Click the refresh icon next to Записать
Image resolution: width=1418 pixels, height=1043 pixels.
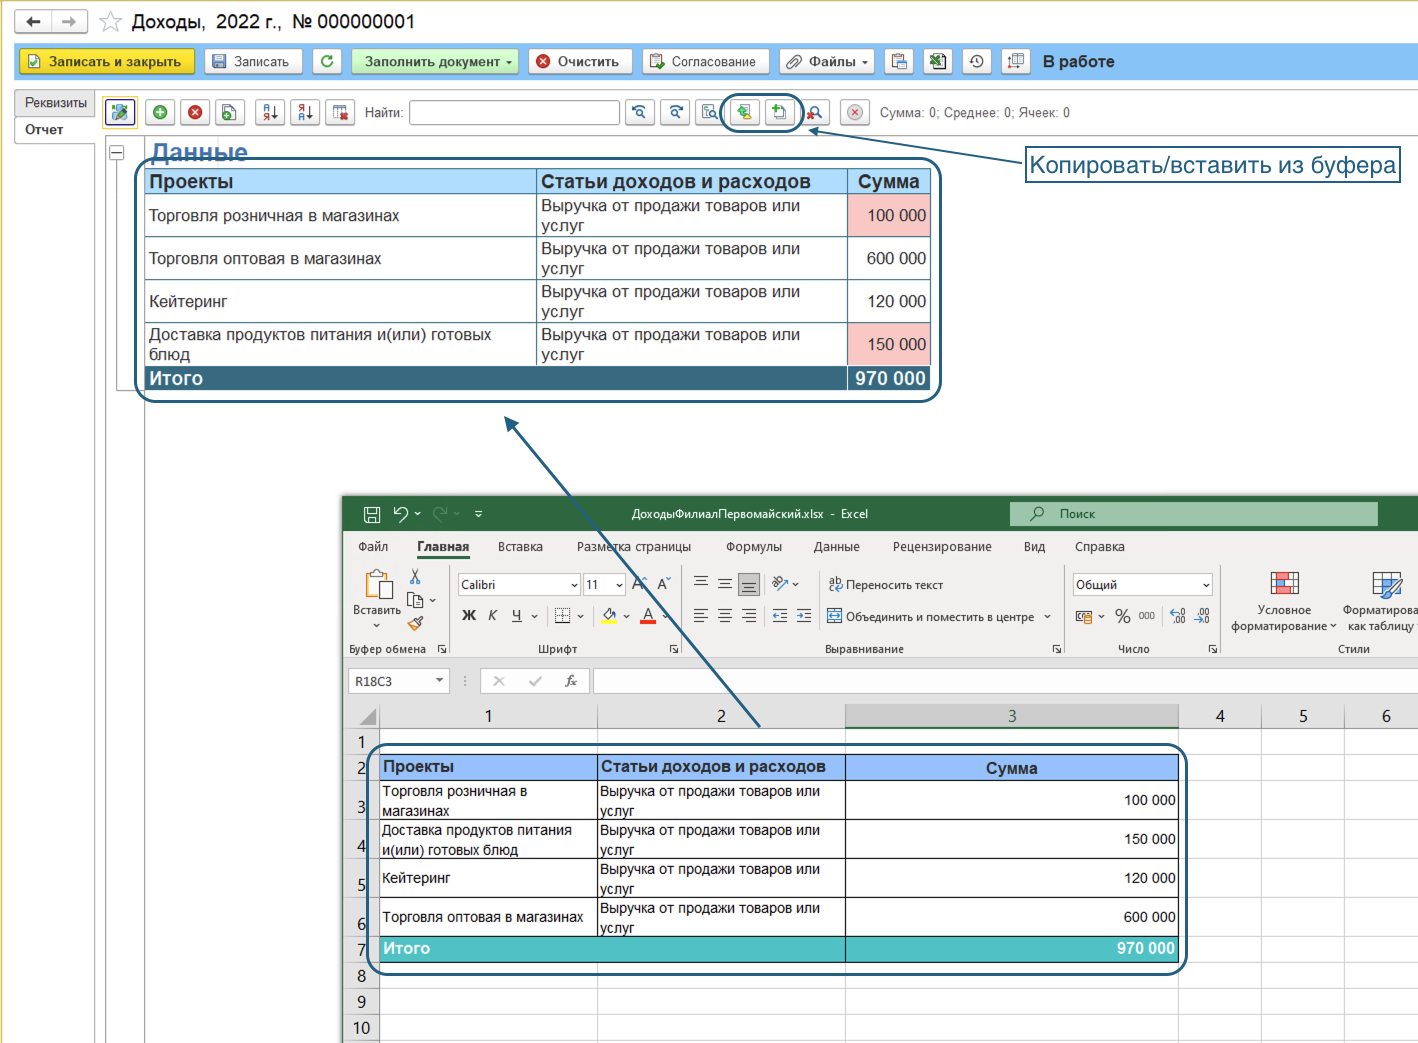[x=327, y=61]
